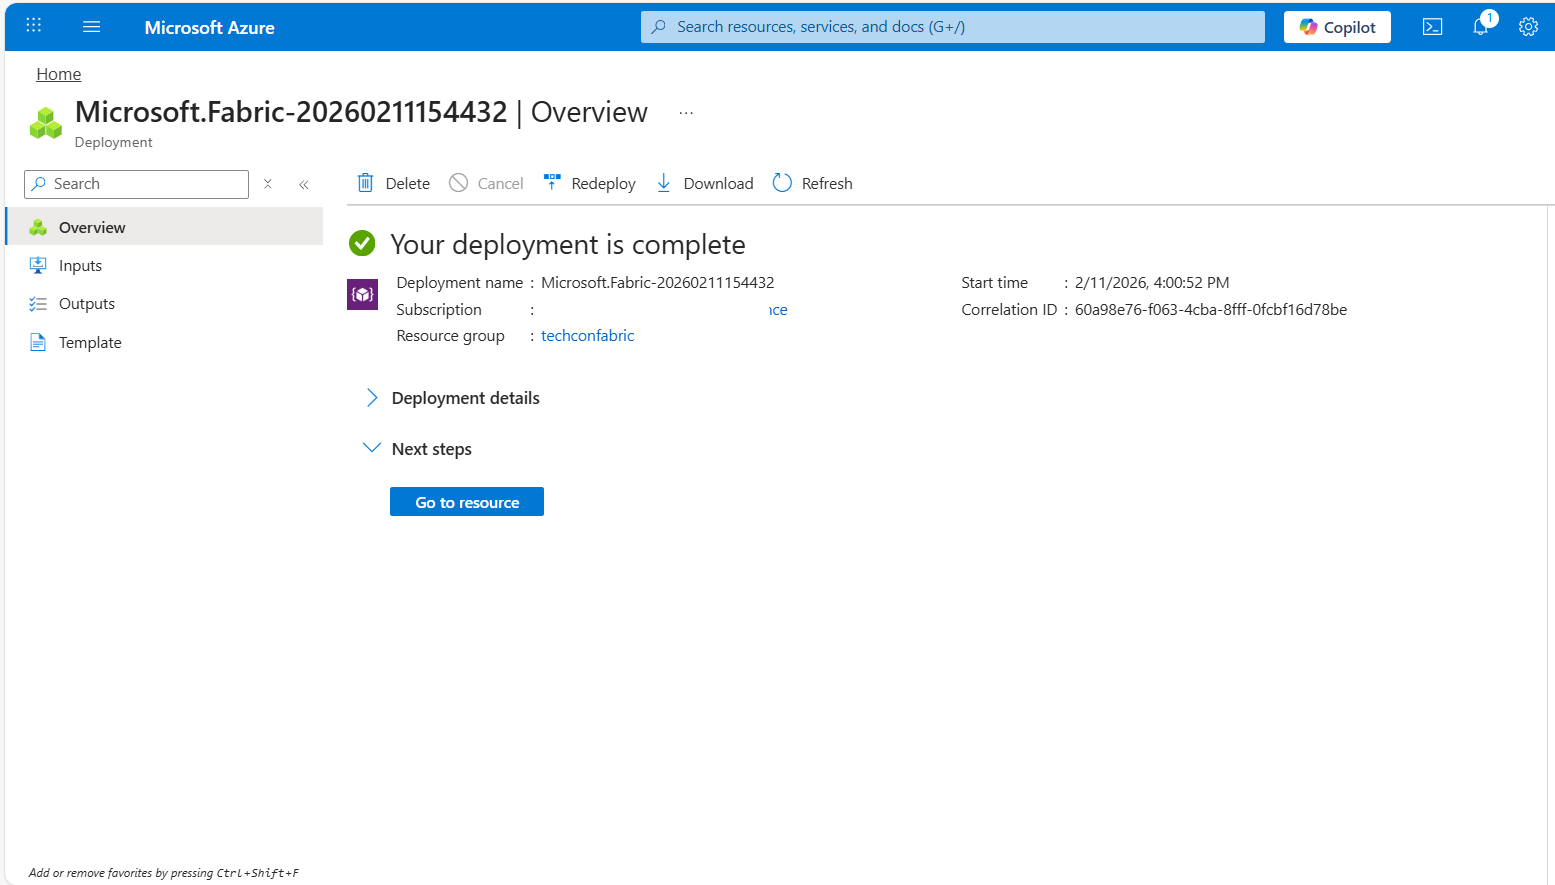The height and width of the screenshot is (885, 1555).
Task: Open the apps grid launcher icon
Action: [x=34, y=26]
